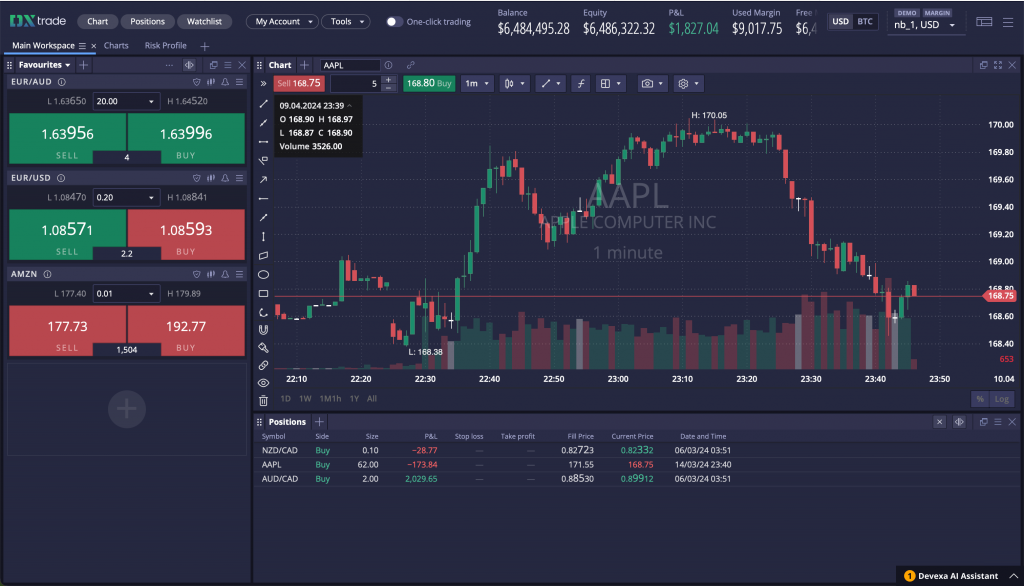This screenshot has width=1024, height=586.
Task: Add a new workspace tab
Action: click(204, 46)
